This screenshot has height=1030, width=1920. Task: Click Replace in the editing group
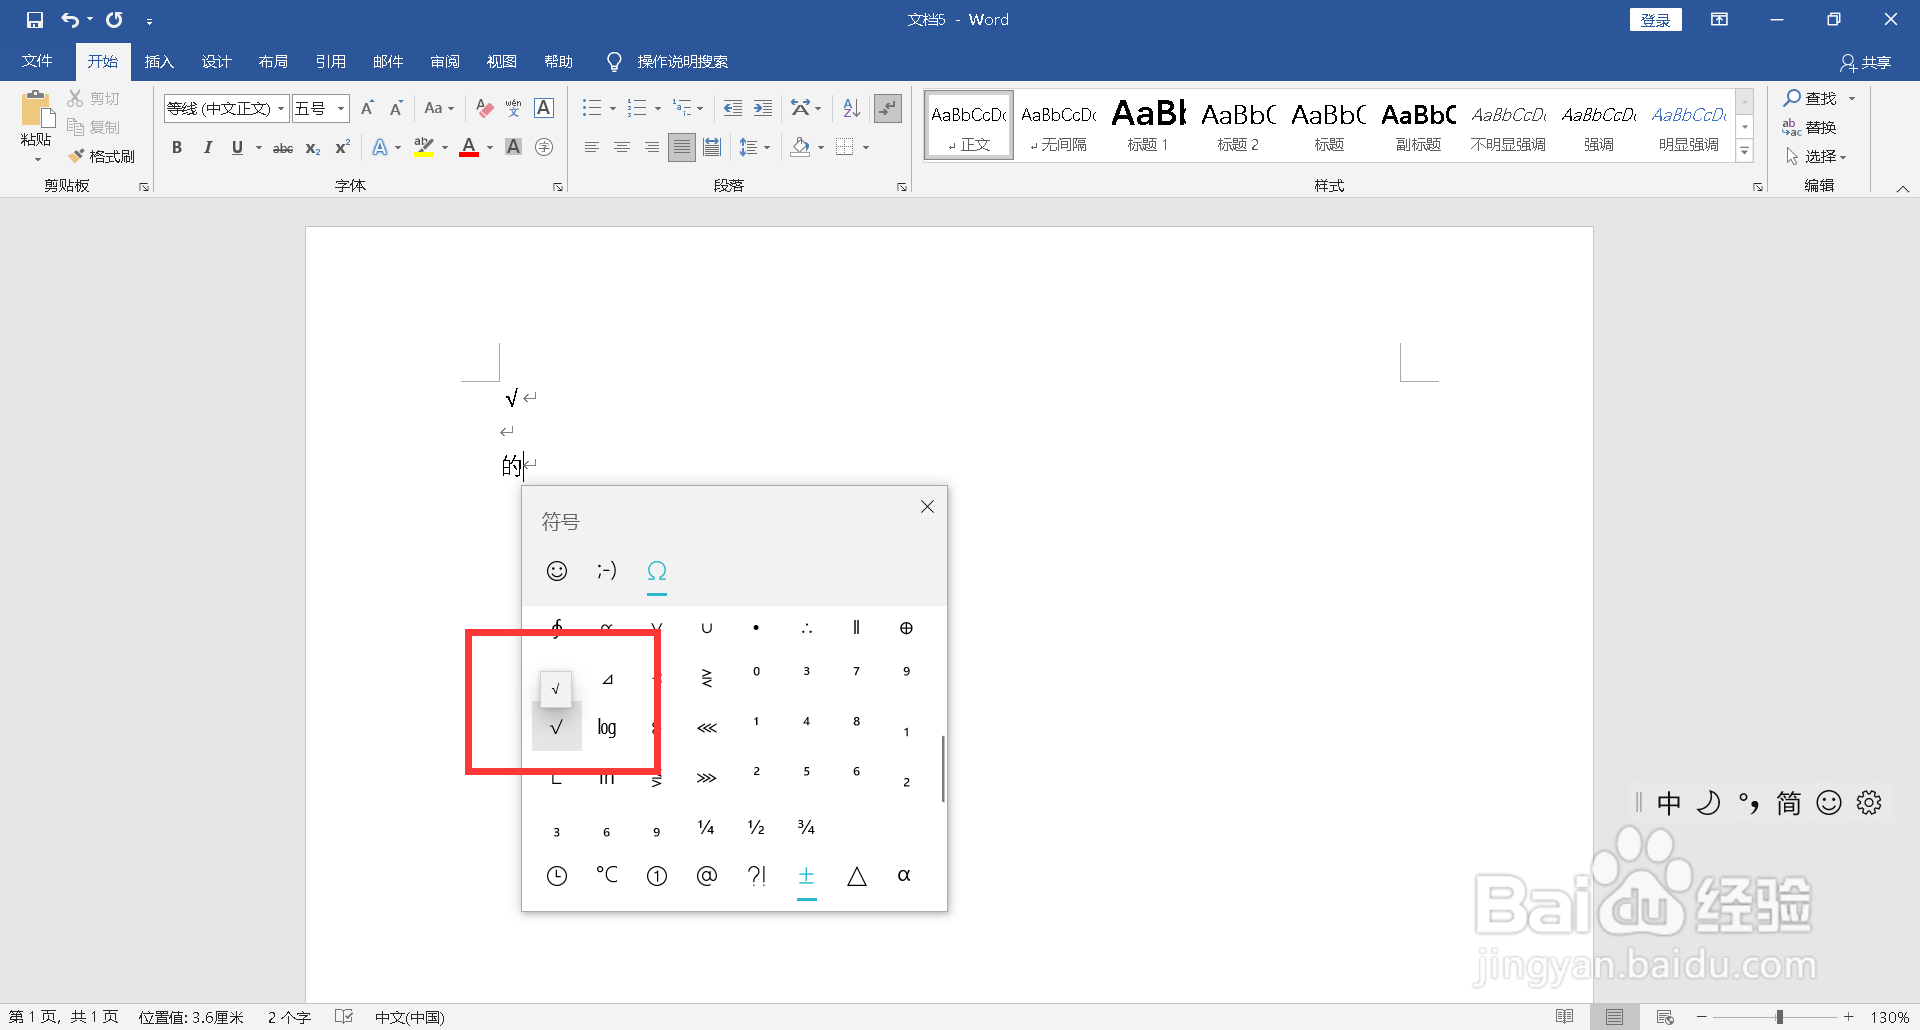click(x=1810, y=127)
